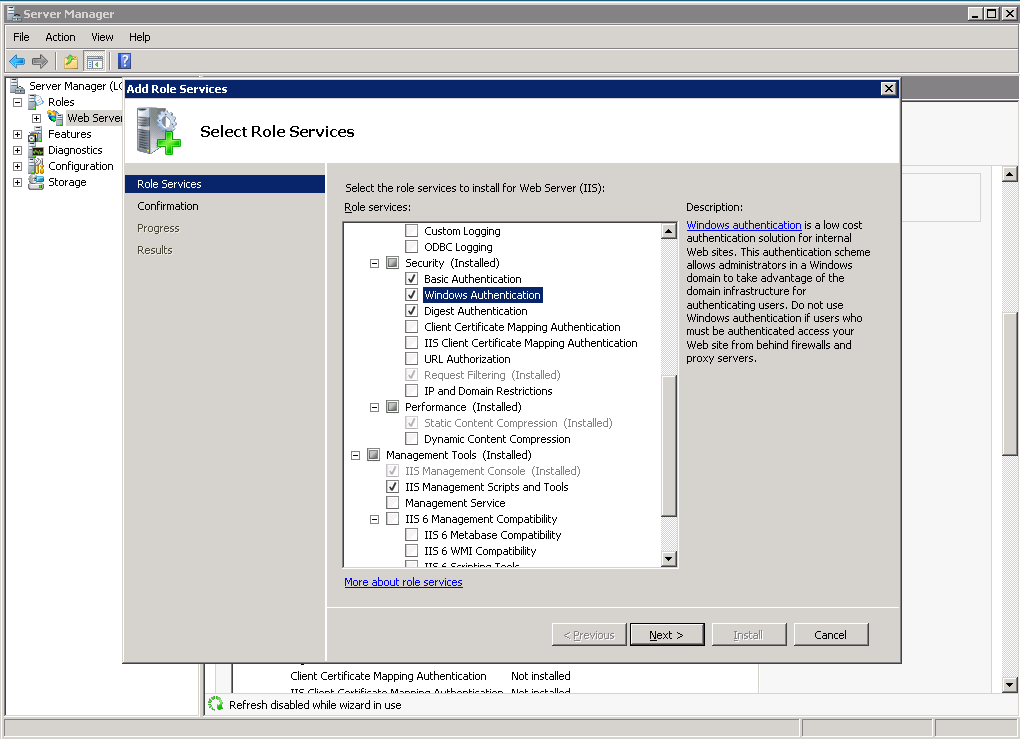Click the blue Help question mark icon

tap(124, 61)
